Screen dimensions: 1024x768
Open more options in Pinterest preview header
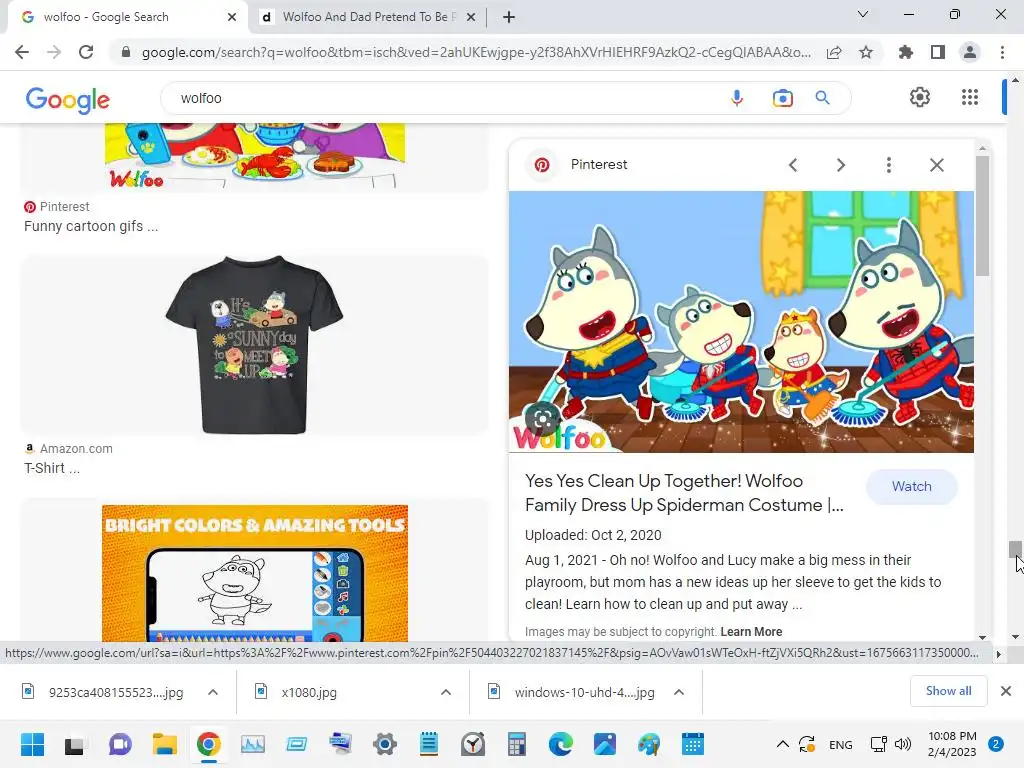coord(888,165)
